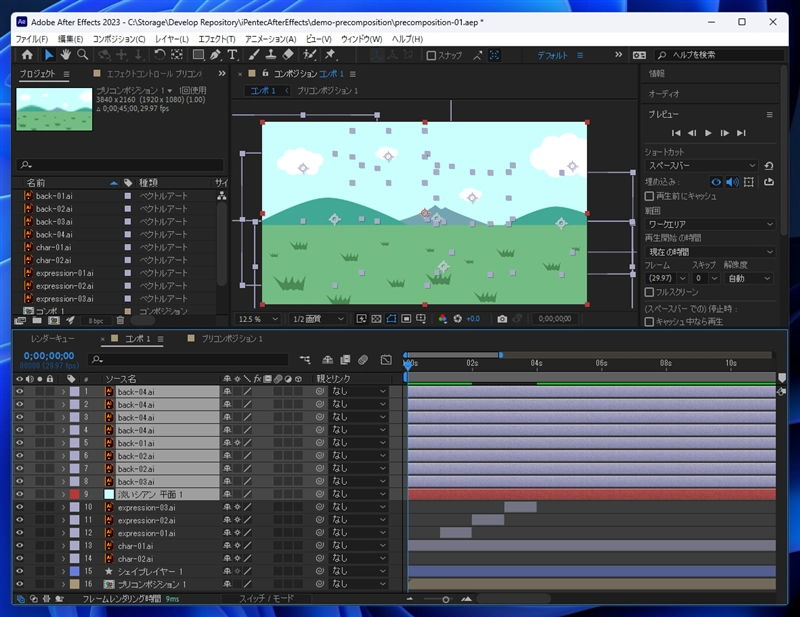Image resolution: width=800 pixels, height=617 pixels.
Task: Click the motion blur enable icon in timeline
Action: tap(363, 360)
